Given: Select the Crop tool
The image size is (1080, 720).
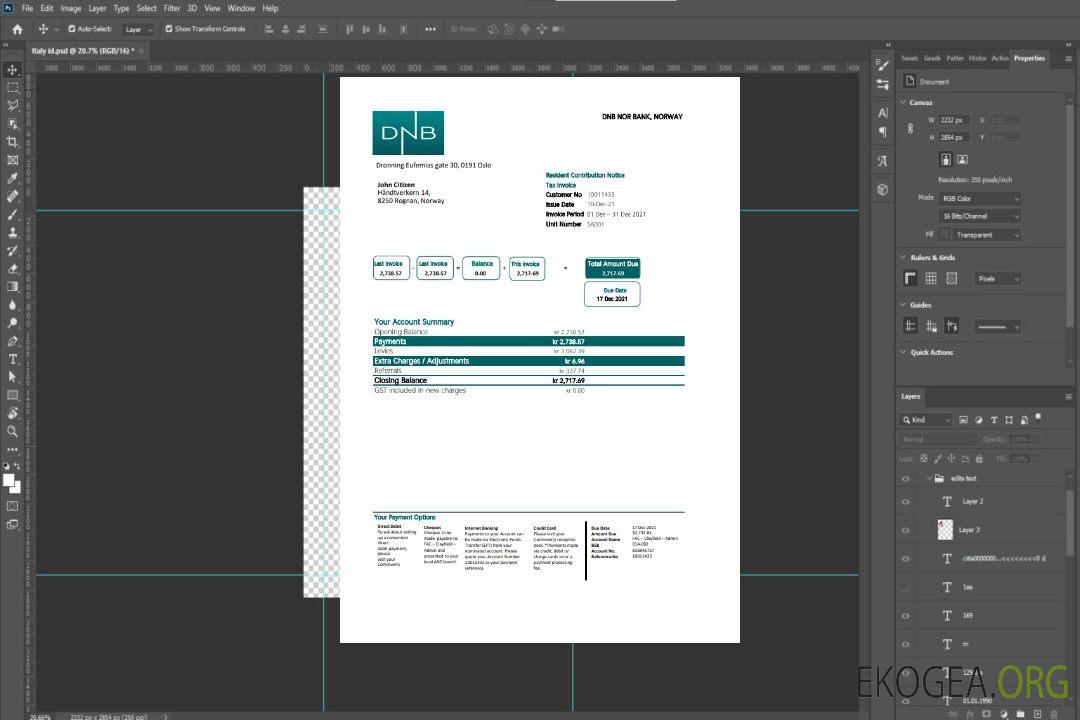Looking at the screenshot, I should (12, 142).
